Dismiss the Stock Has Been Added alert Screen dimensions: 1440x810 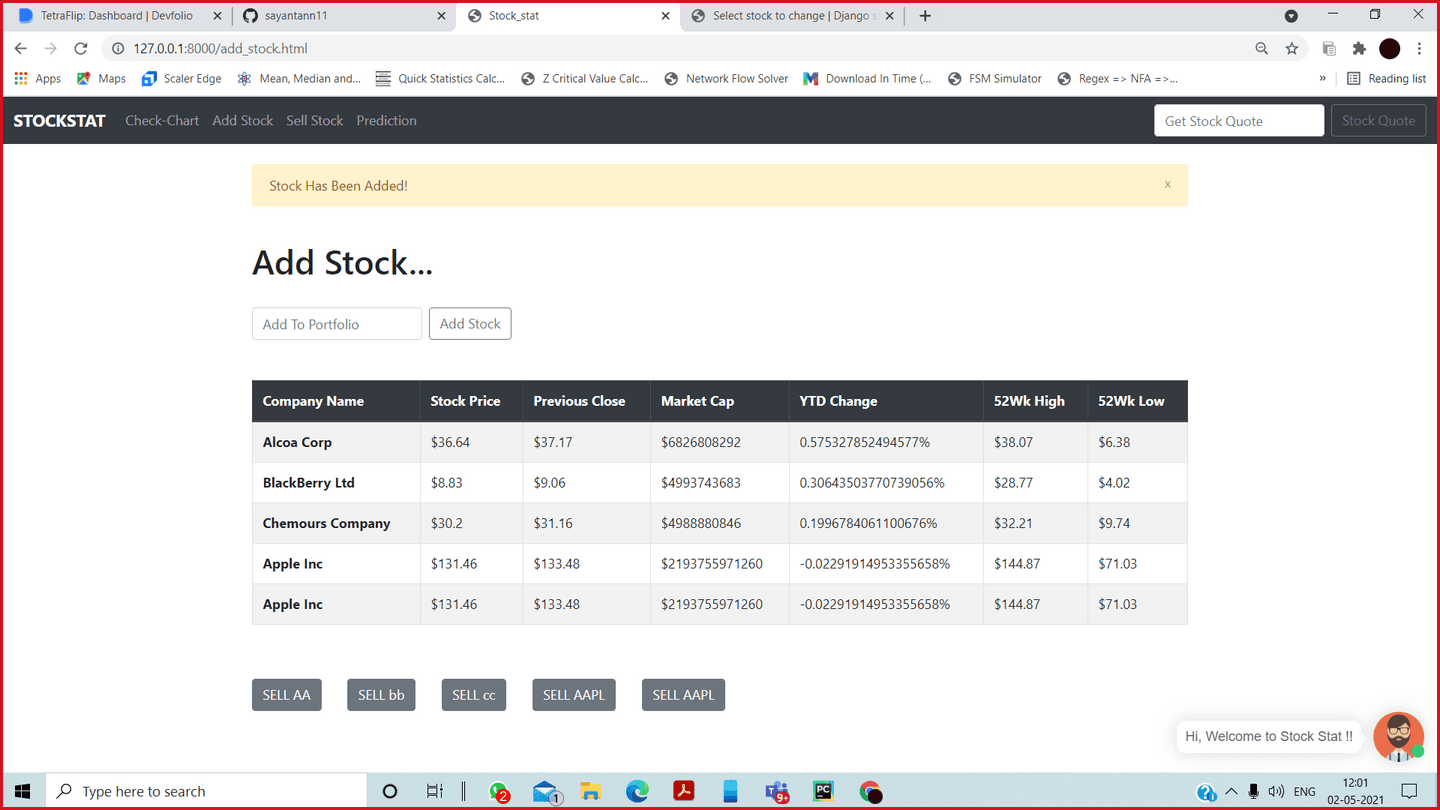(x=1167, y=185)
